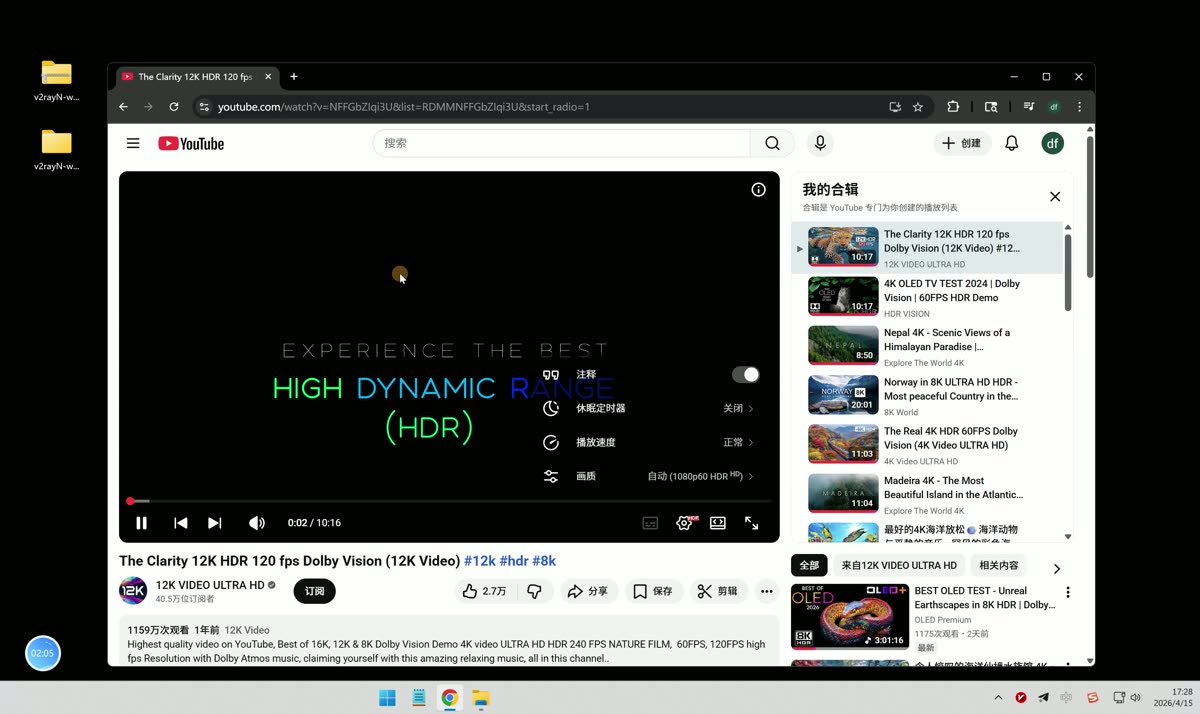Show video info card icon
This screenshot has width=1200, height=714.
pos(759,190)
